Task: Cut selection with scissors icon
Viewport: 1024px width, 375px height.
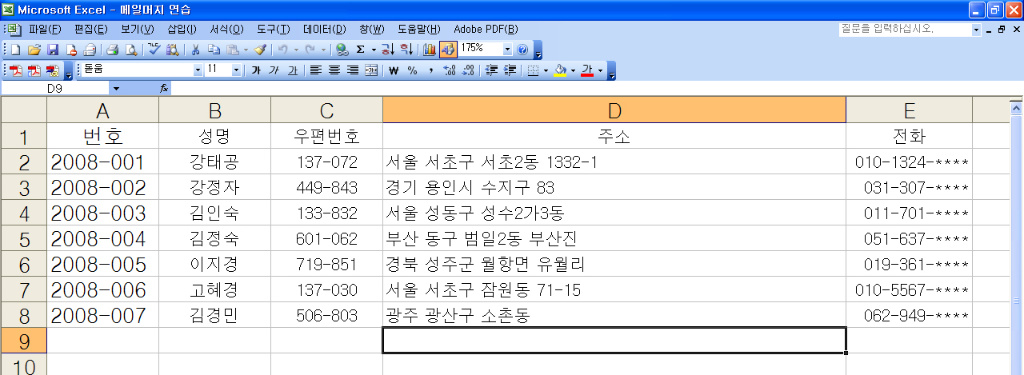Action: (195, 50)
